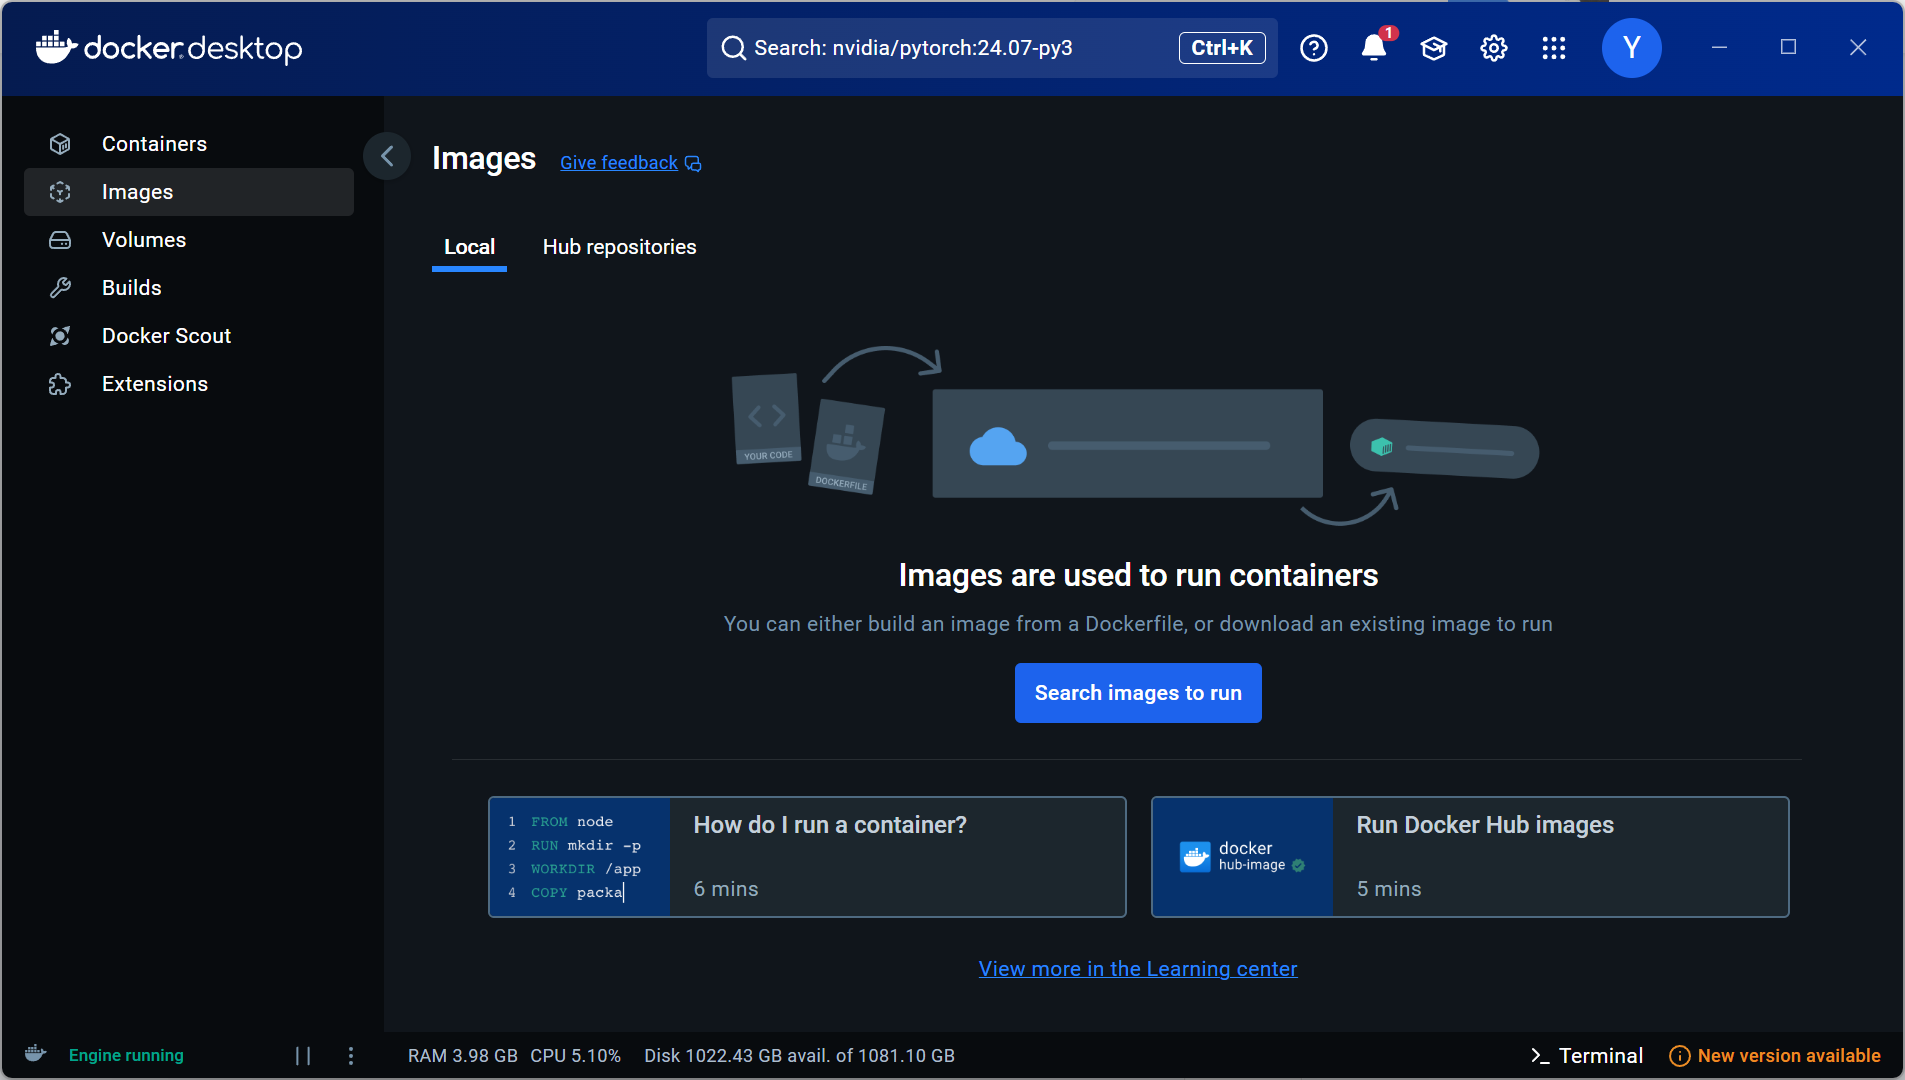Click the engine whale icon in status bar
This screenshot has height=1080, width=1905.
tap(35, 1054)
